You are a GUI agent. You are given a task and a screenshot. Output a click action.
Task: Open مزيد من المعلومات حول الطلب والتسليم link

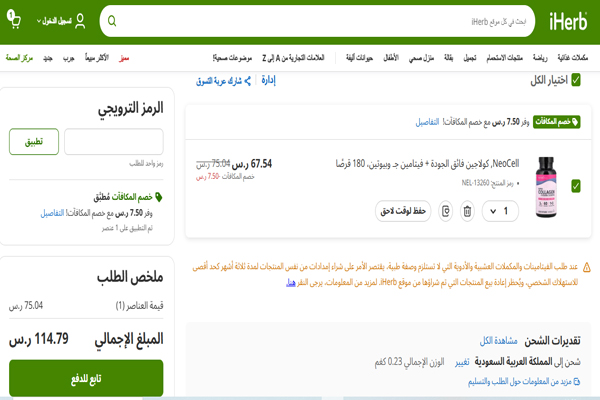tap(520, 382)
